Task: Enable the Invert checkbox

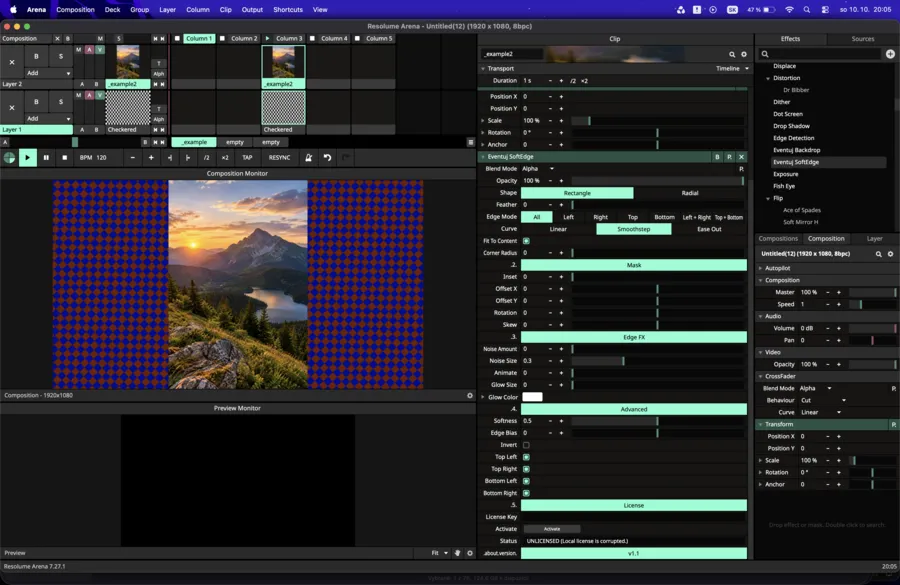Action: (526, 445)
